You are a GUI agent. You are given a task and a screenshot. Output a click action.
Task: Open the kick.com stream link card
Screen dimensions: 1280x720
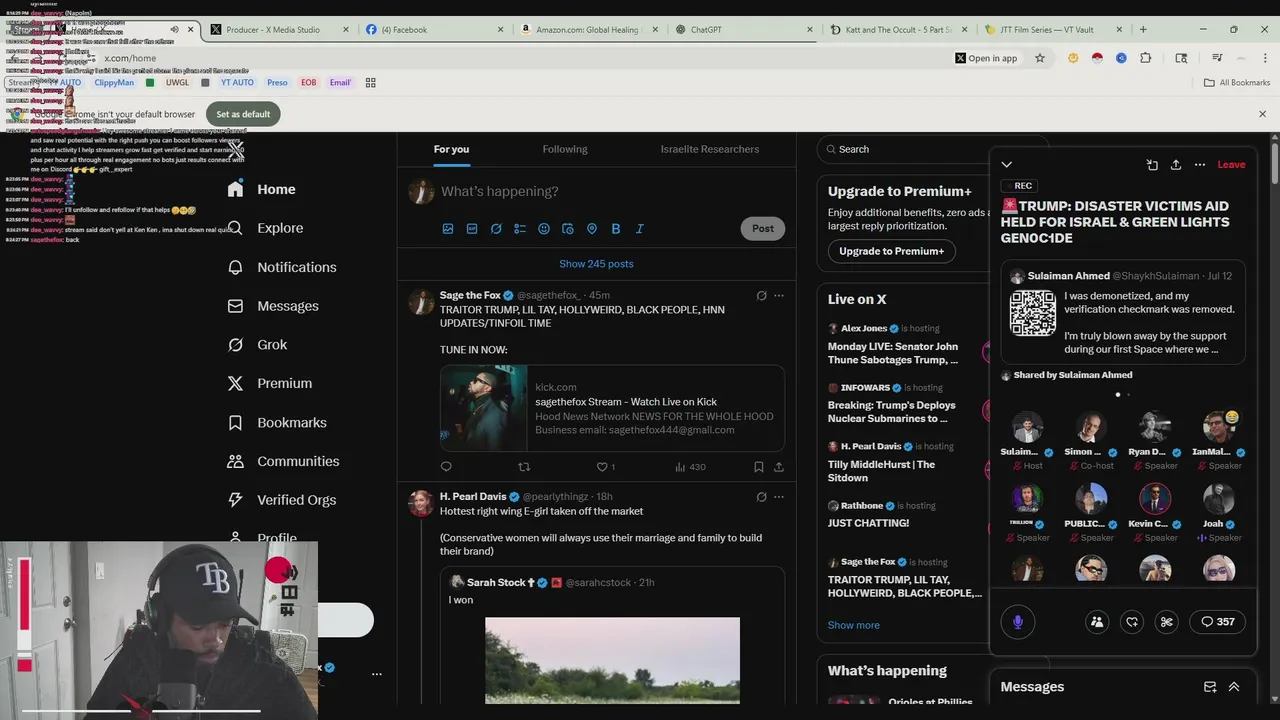click(612, 408)
